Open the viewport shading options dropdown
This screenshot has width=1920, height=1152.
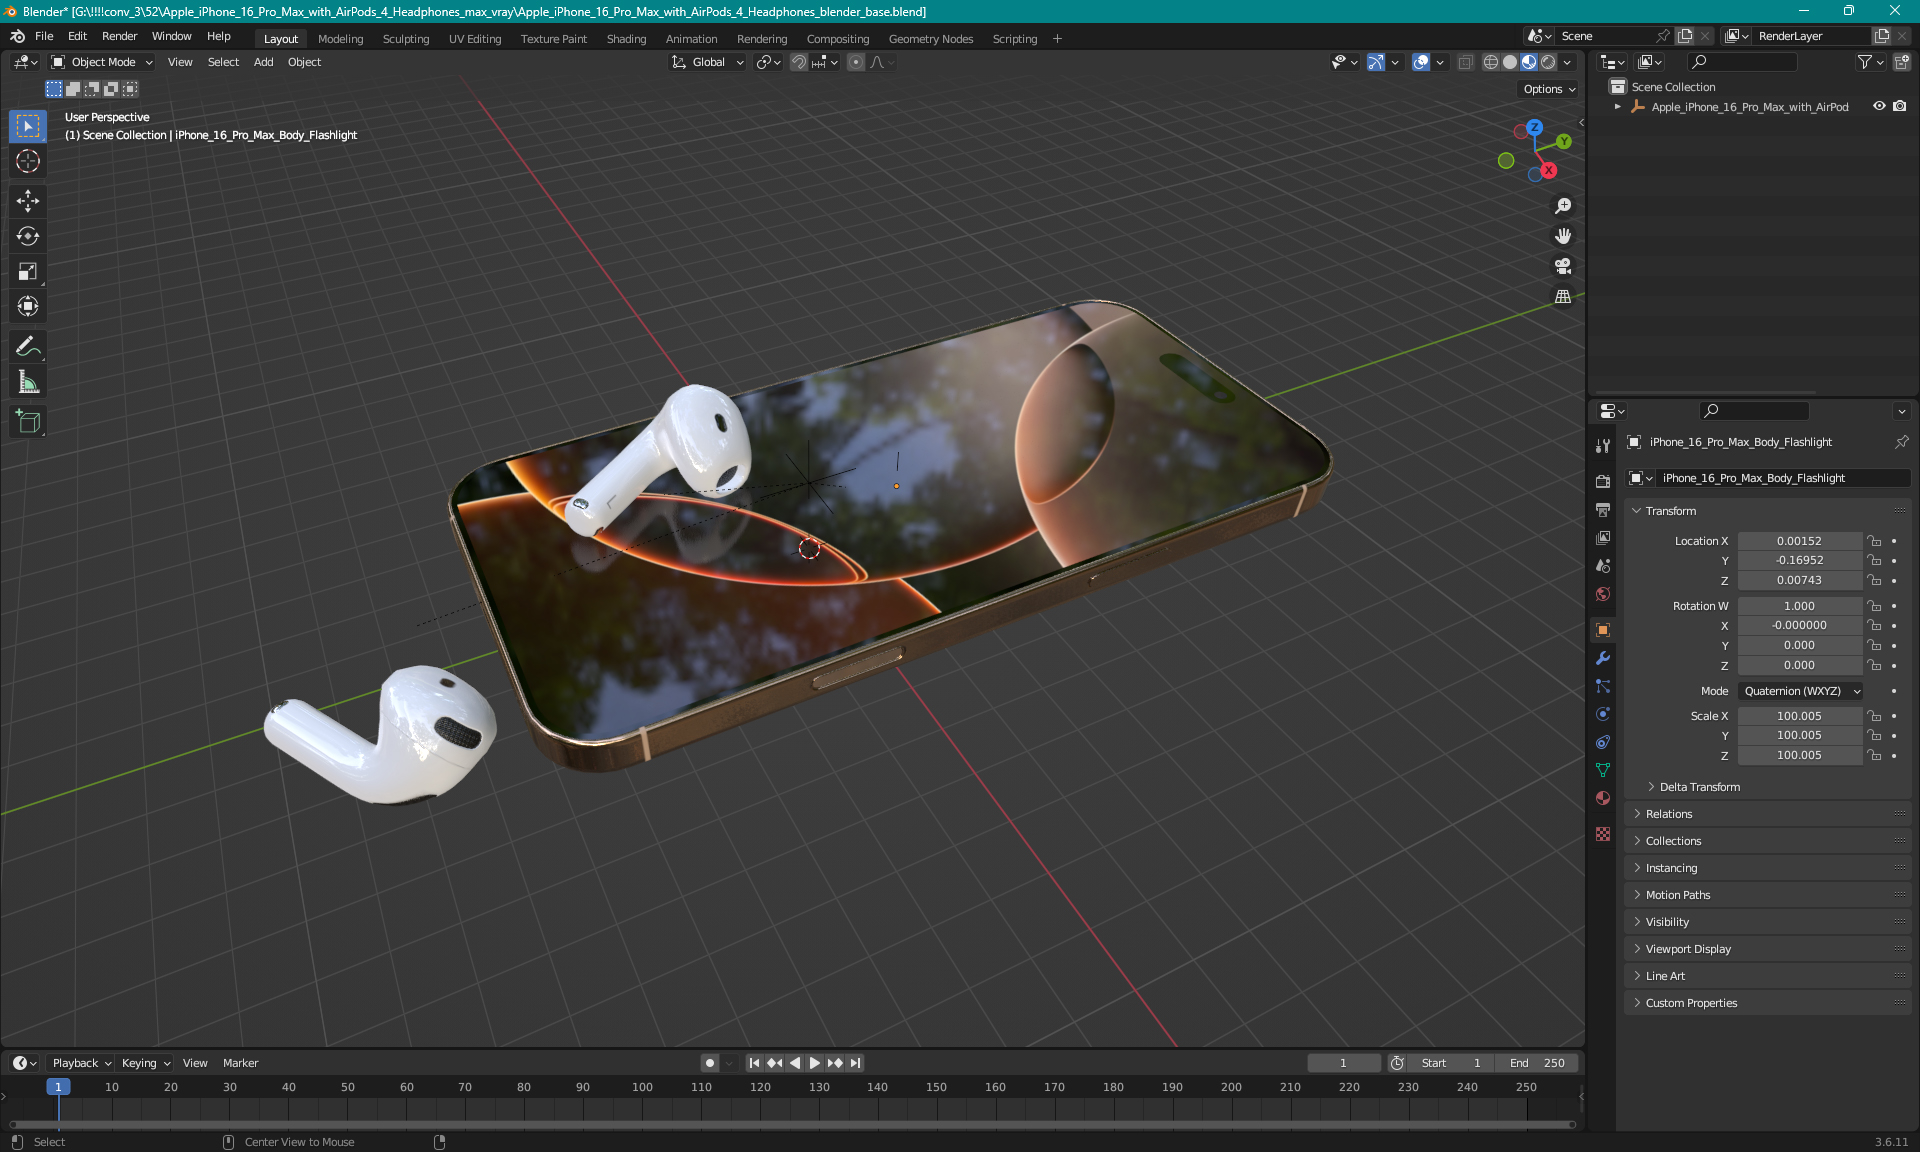1568,62
